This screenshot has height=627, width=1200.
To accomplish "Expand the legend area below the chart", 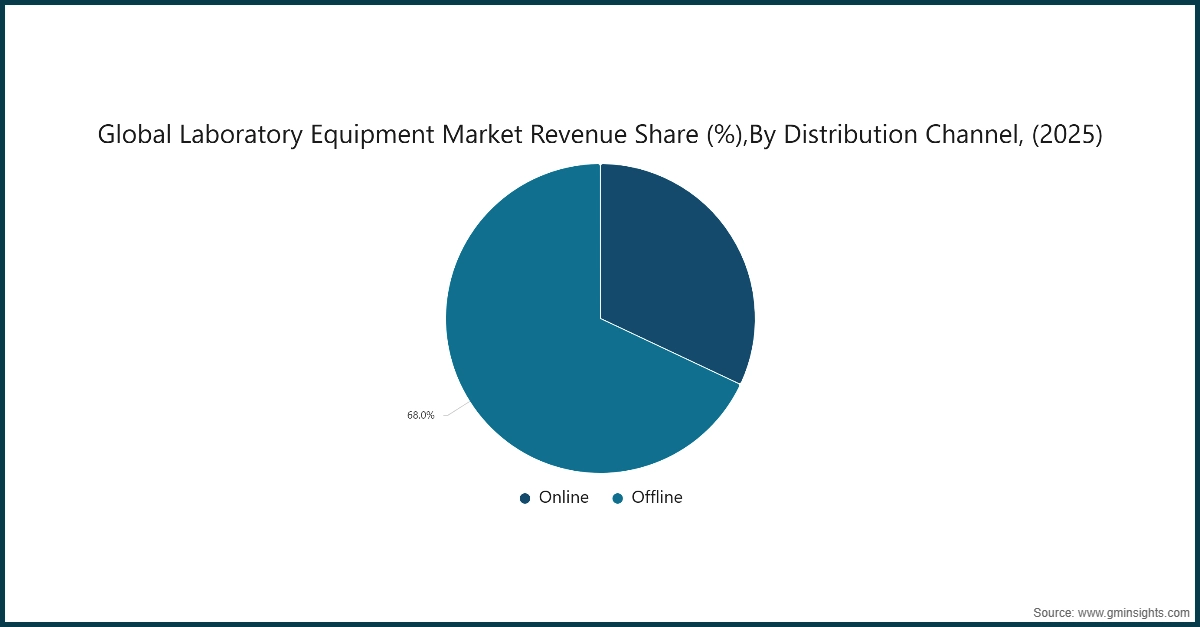I will pos(600,497).
